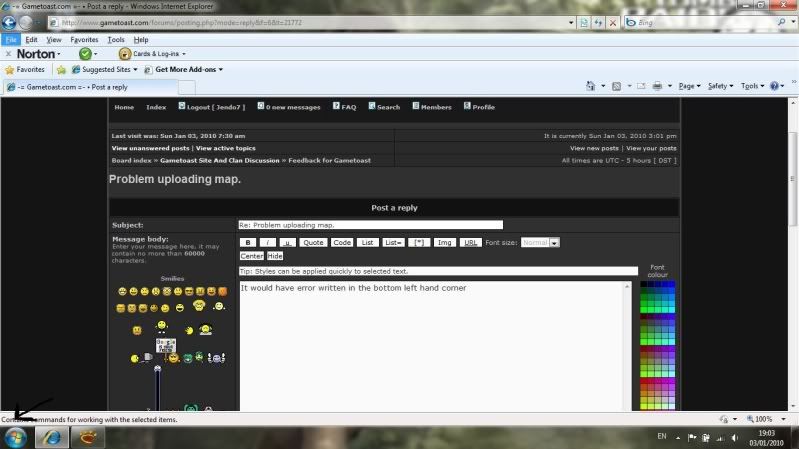Click the browser Back arrow button
This screenshot has width=799, height=449.
point(9,22)
